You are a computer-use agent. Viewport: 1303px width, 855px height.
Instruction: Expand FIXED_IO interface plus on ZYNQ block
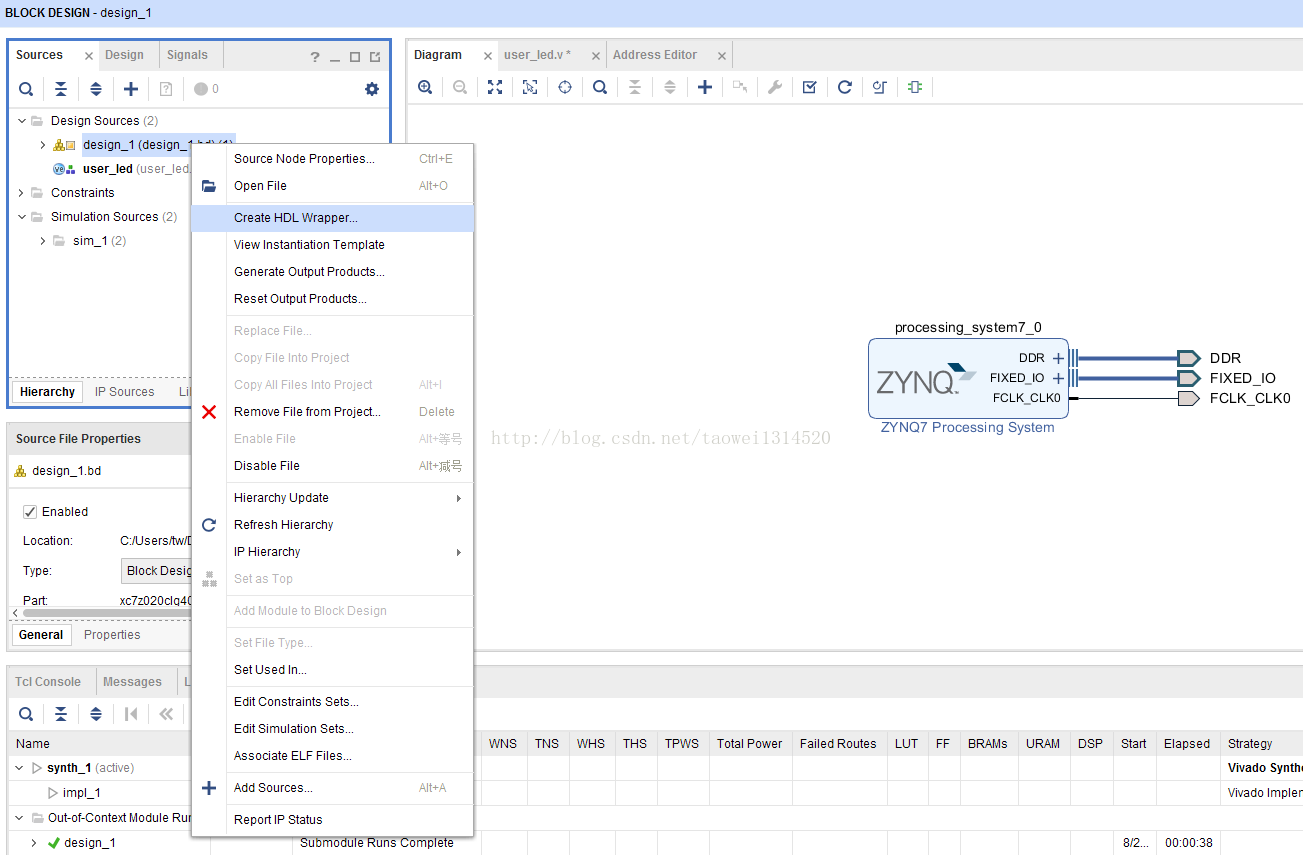1058,378
